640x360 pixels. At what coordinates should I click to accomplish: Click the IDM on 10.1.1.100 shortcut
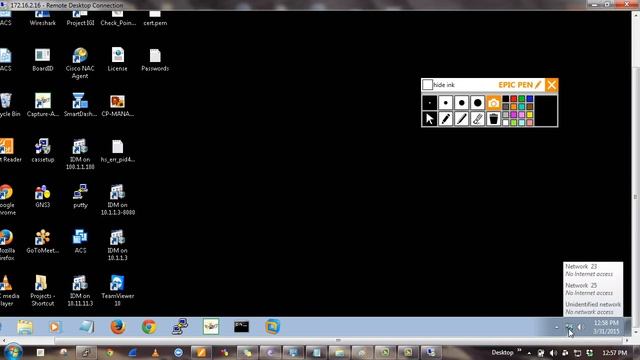[80, 154]
